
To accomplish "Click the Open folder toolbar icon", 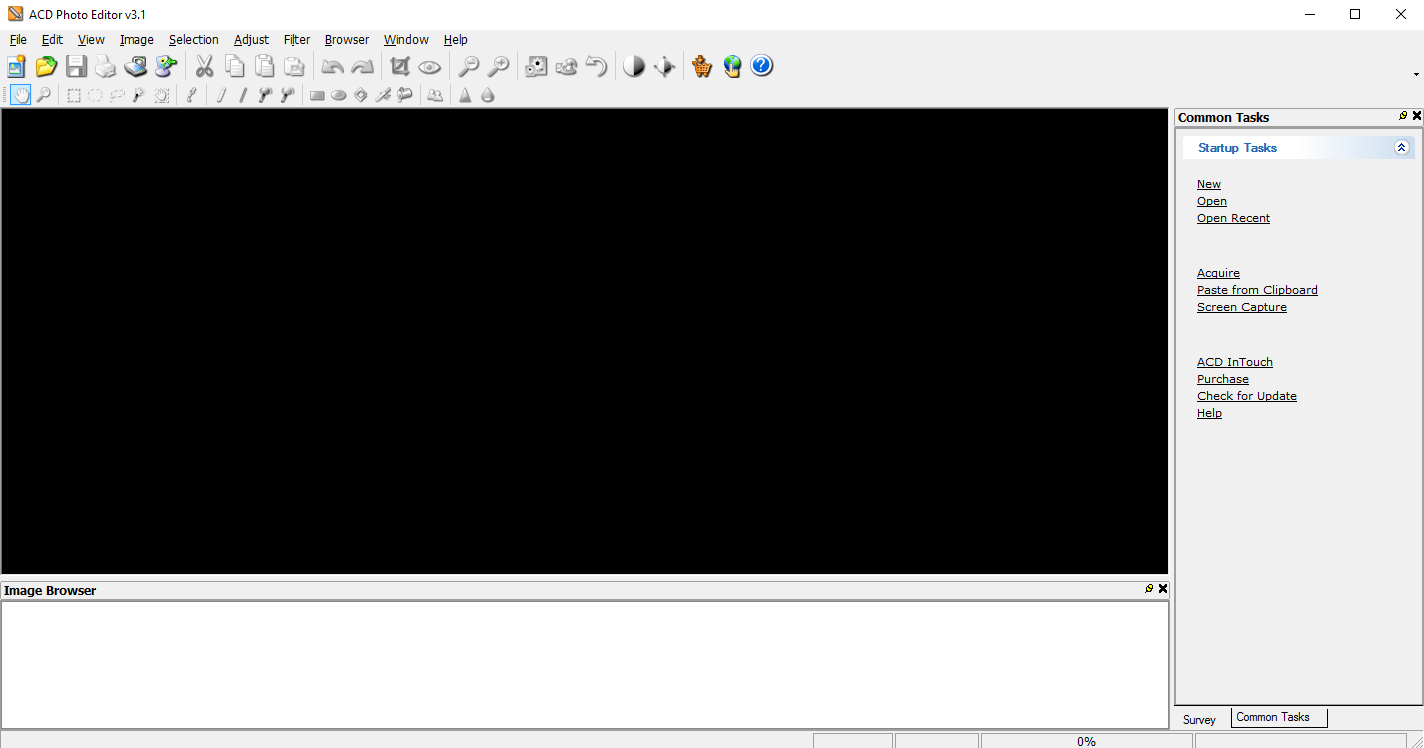I will pos(46,67).
